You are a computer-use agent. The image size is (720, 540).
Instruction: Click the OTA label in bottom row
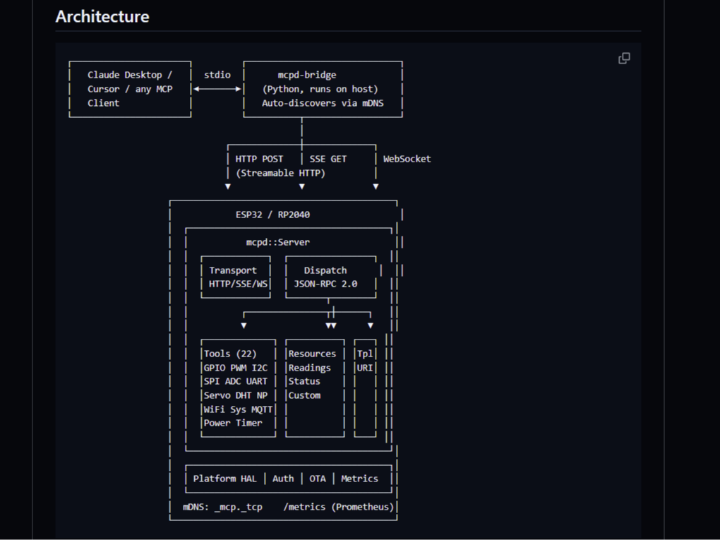317,479
